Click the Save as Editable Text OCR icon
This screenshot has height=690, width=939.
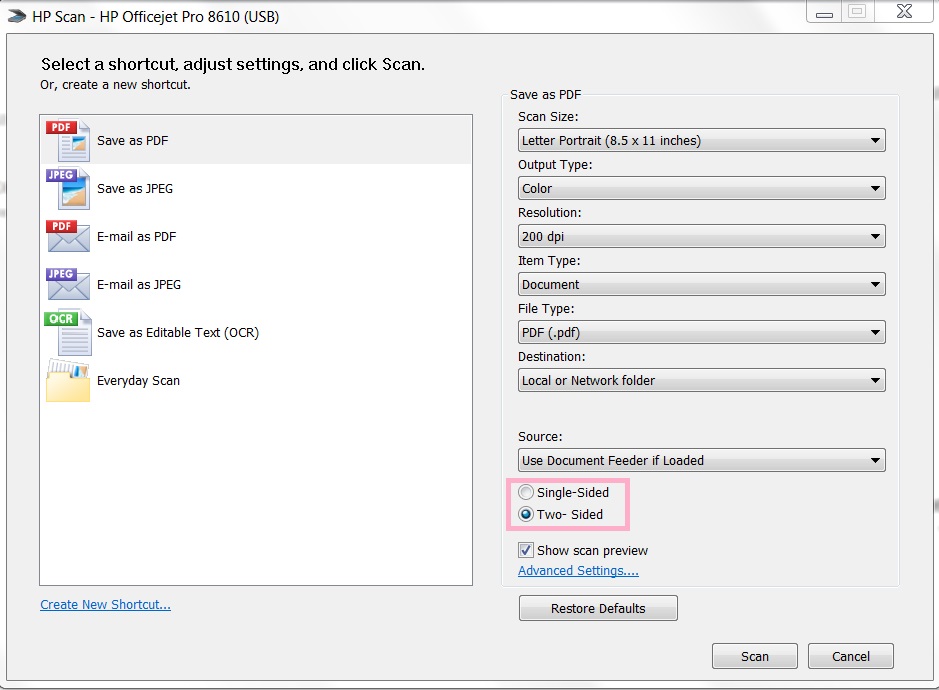[x=68, y=333]
